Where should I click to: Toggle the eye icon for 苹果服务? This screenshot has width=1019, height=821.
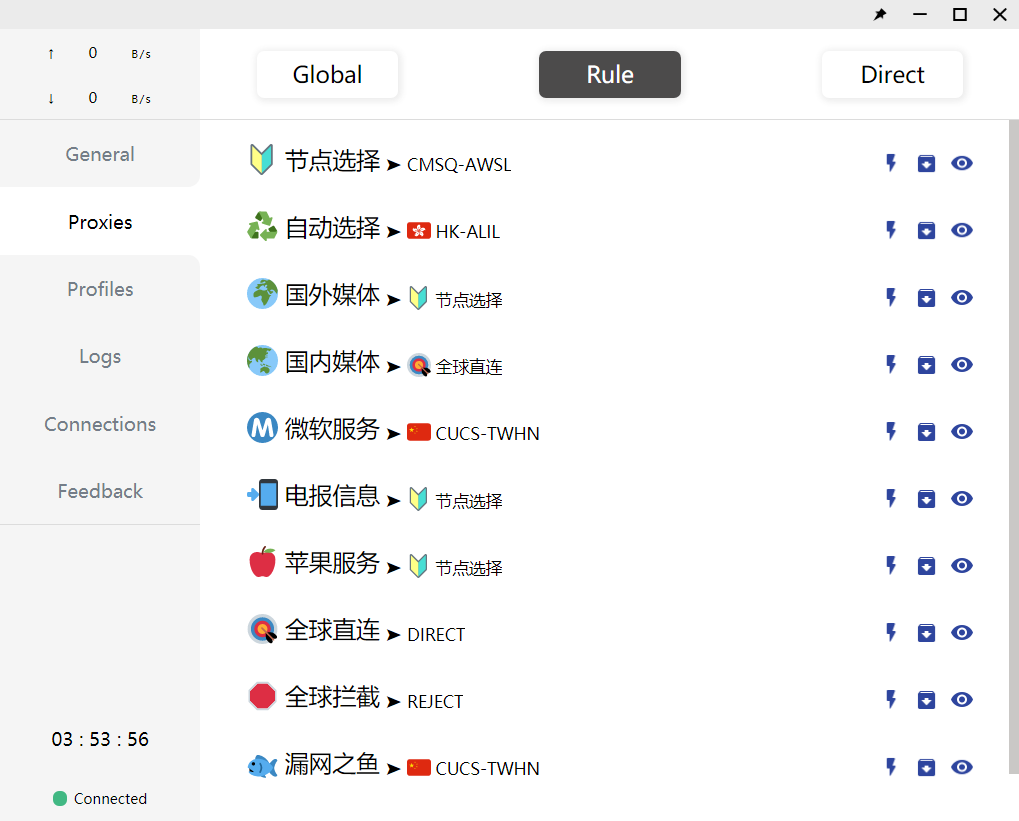[x=962, y=565]
